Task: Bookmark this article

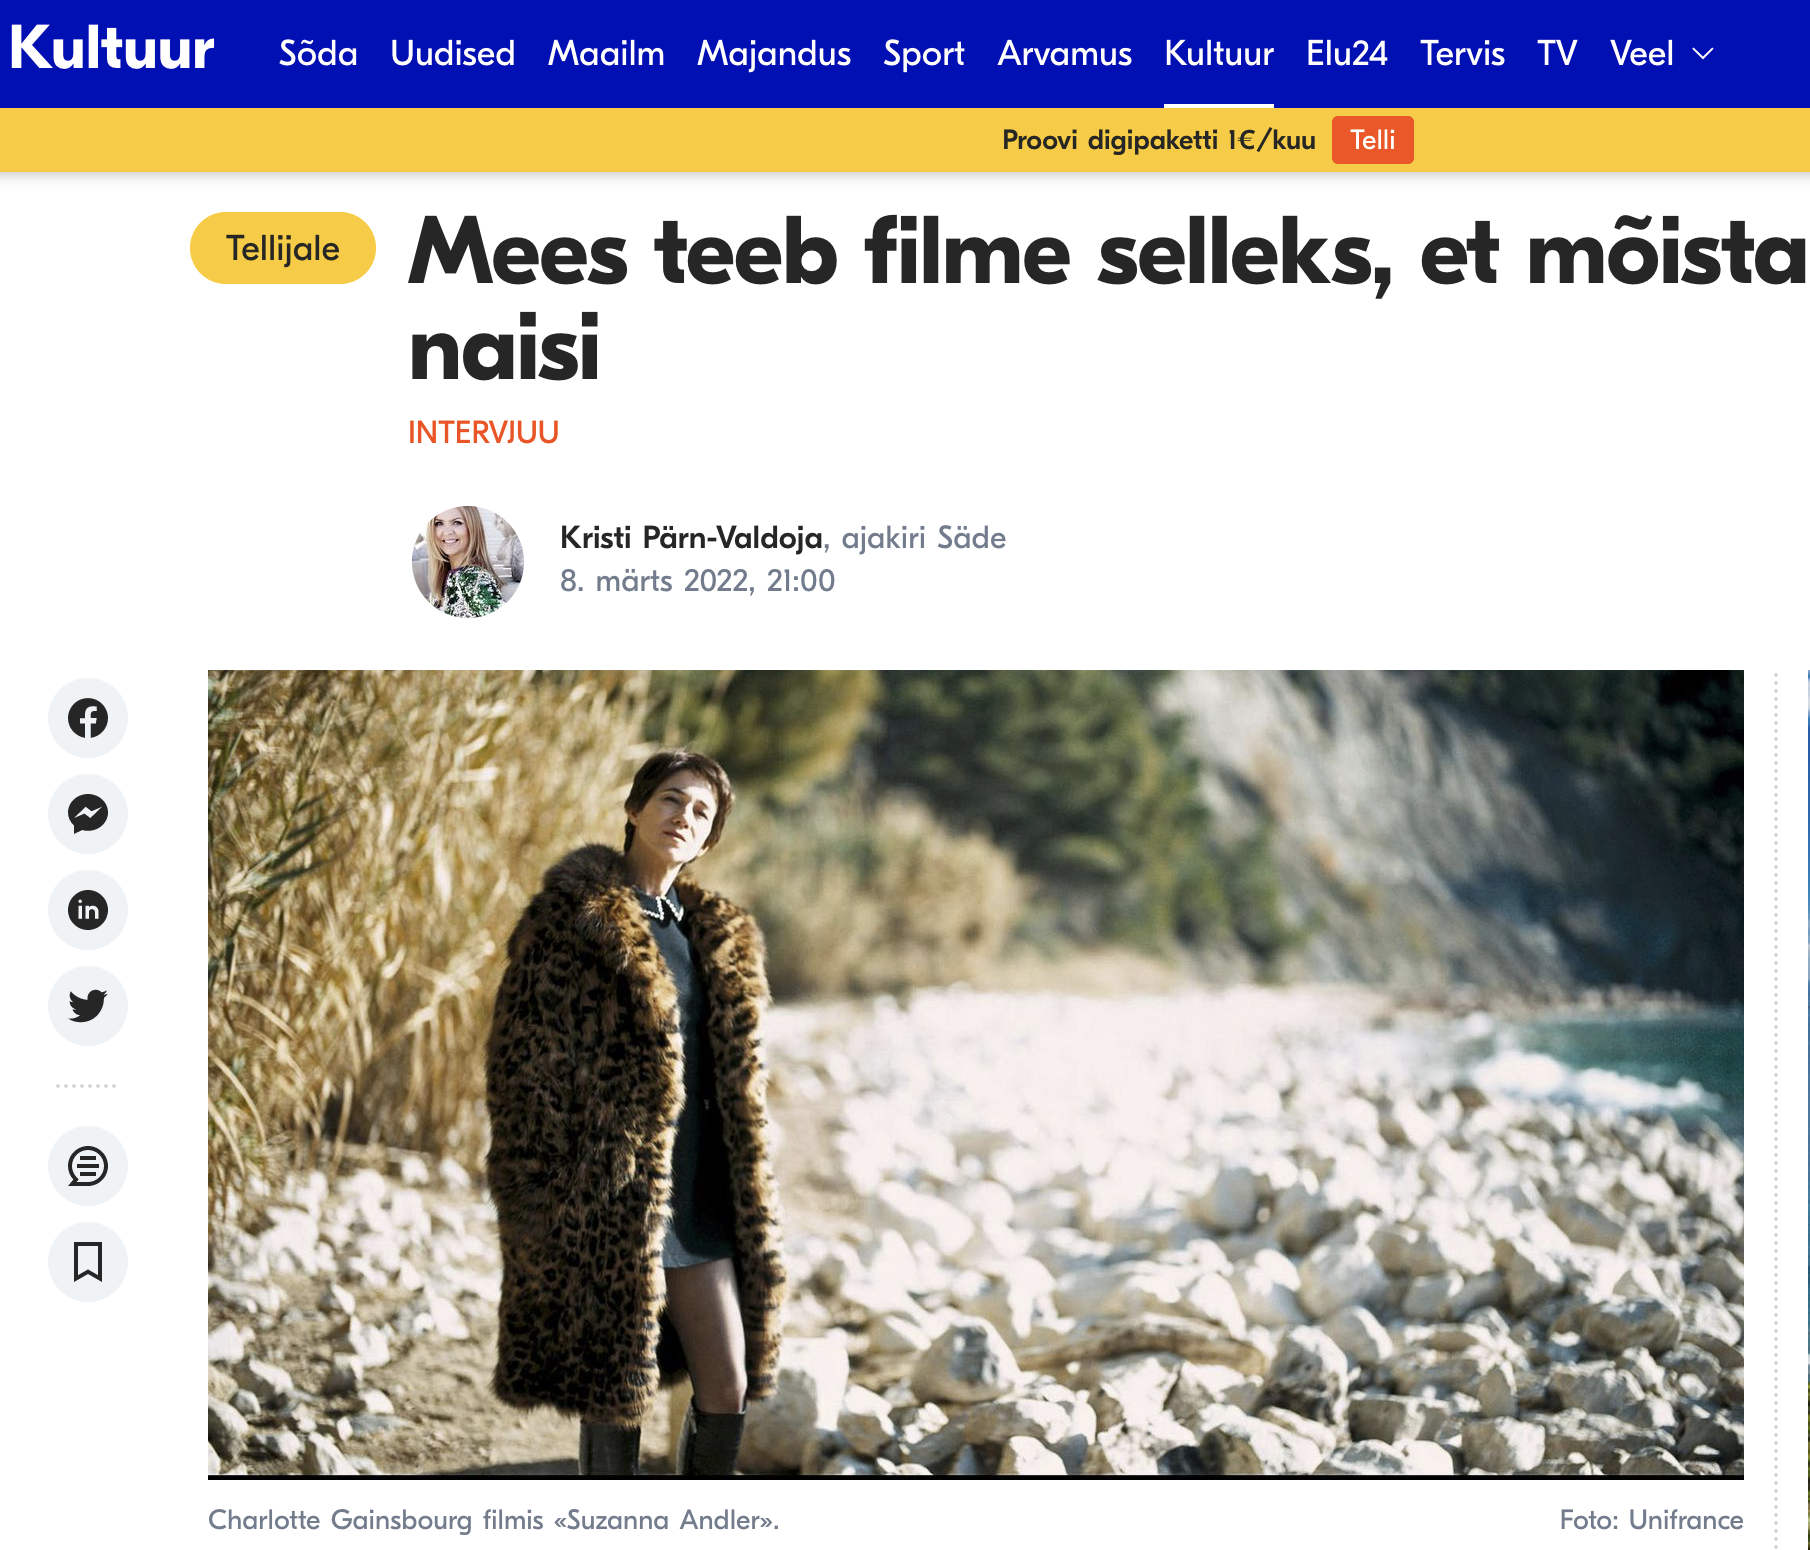Action: [88, 1262]
